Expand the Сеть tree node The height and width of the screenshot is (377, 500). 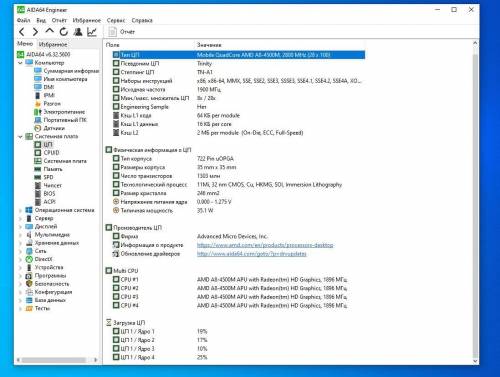[x=20, y=251]
